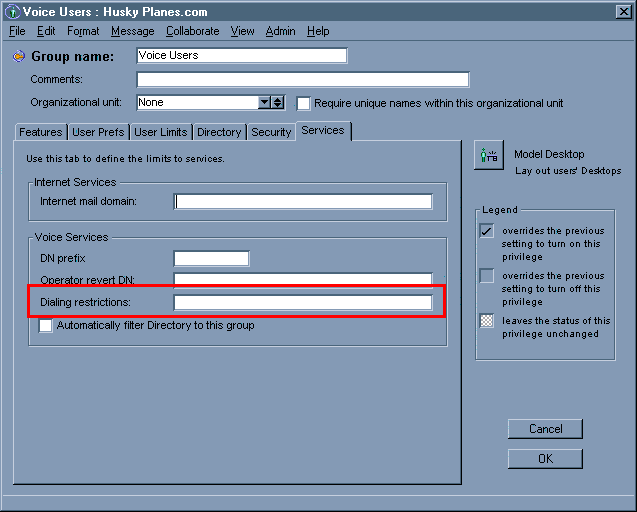The height and width of the screenshot is (512, 637).
Task: Toggle Automatically filter Directory to this group
Action: (46, 325)
